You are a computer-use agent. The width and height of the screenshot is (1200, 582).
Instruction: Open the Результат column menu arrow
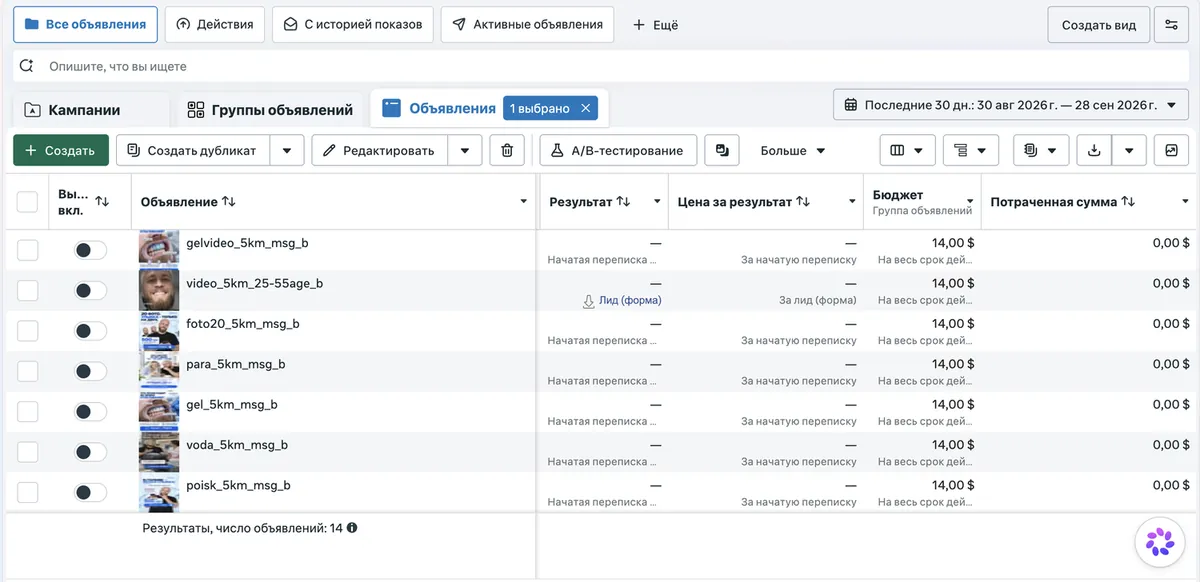pos(657,201)
